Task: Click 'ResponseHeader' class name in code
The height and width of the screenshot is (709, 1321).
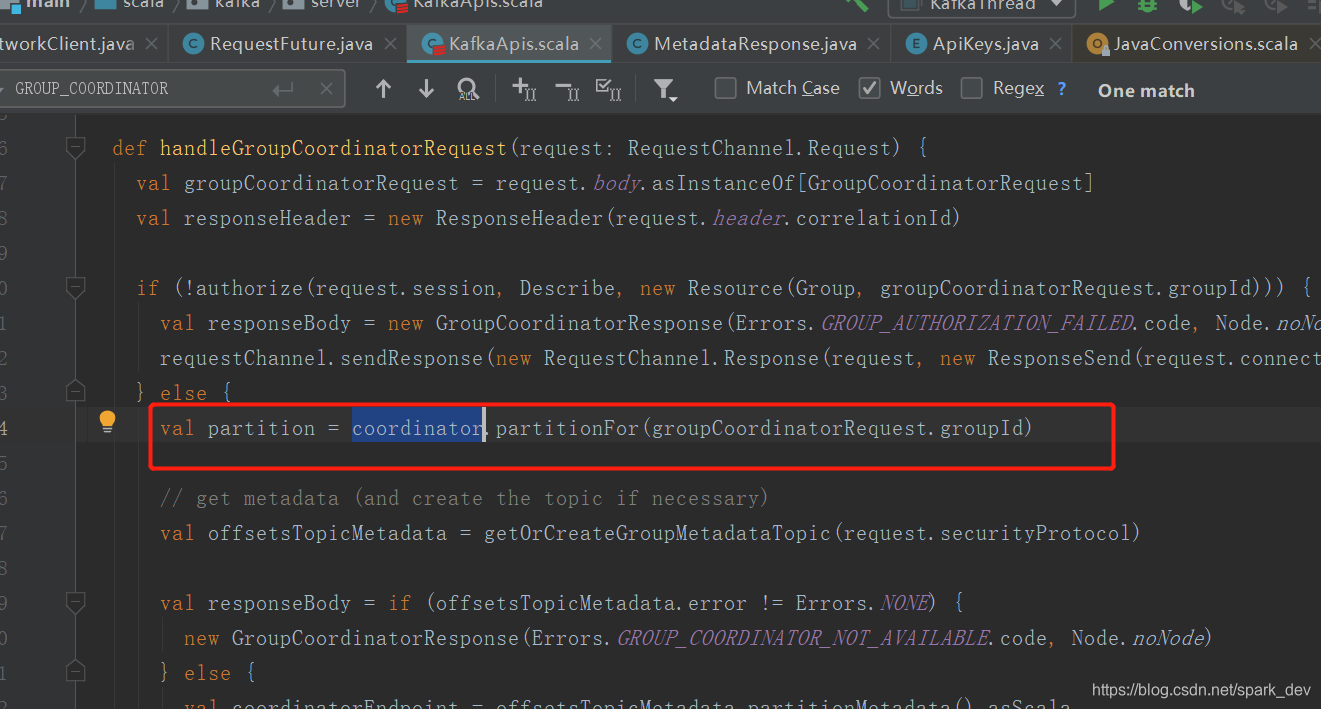Action: pyautogui.click(x=519, y=218)
